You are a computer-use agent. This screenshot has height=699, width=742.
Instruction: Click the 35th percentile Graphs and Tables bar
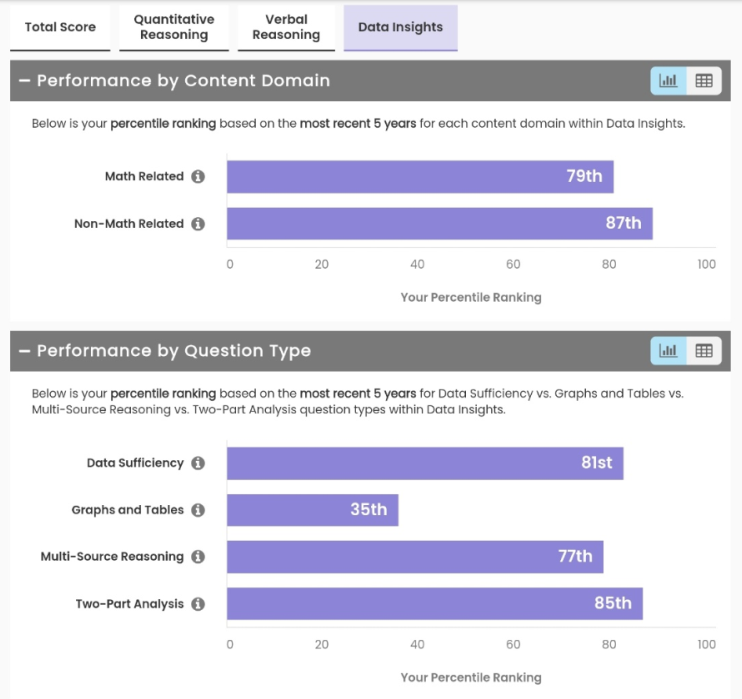tap(312, 510)
